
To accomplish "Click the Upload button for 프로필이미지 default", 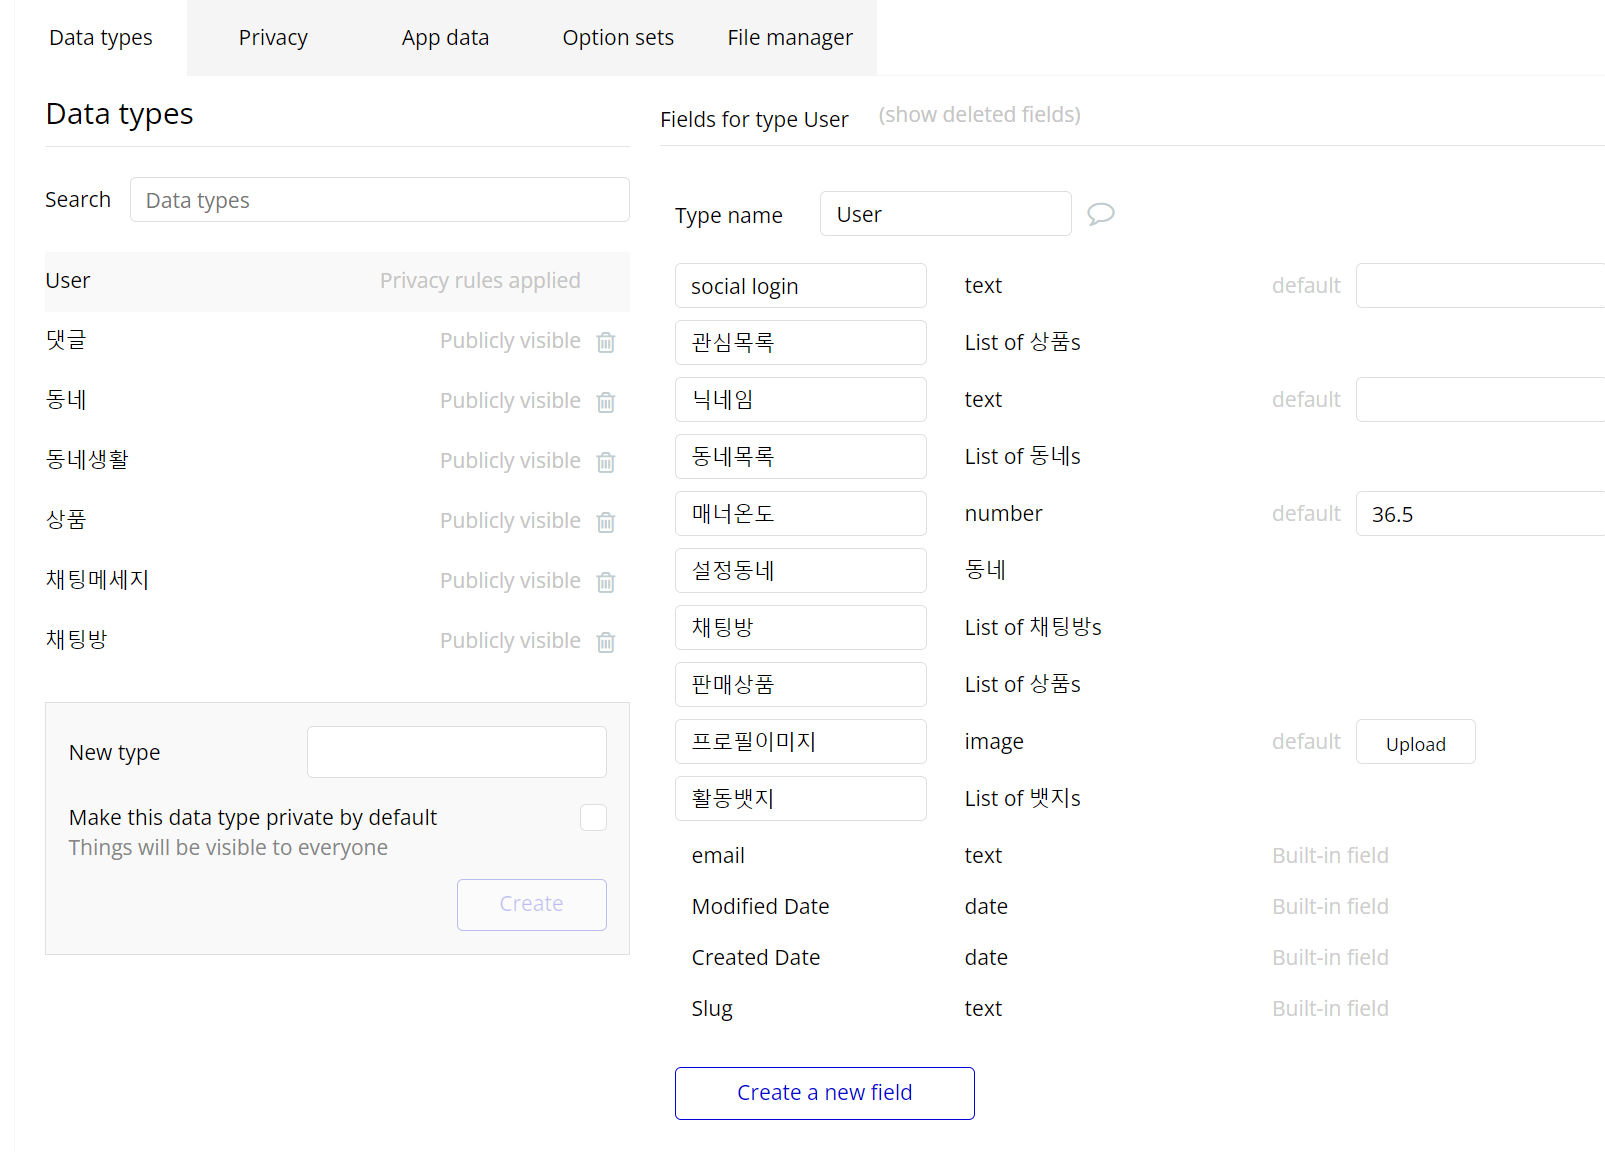I will tap(1416, 742).
